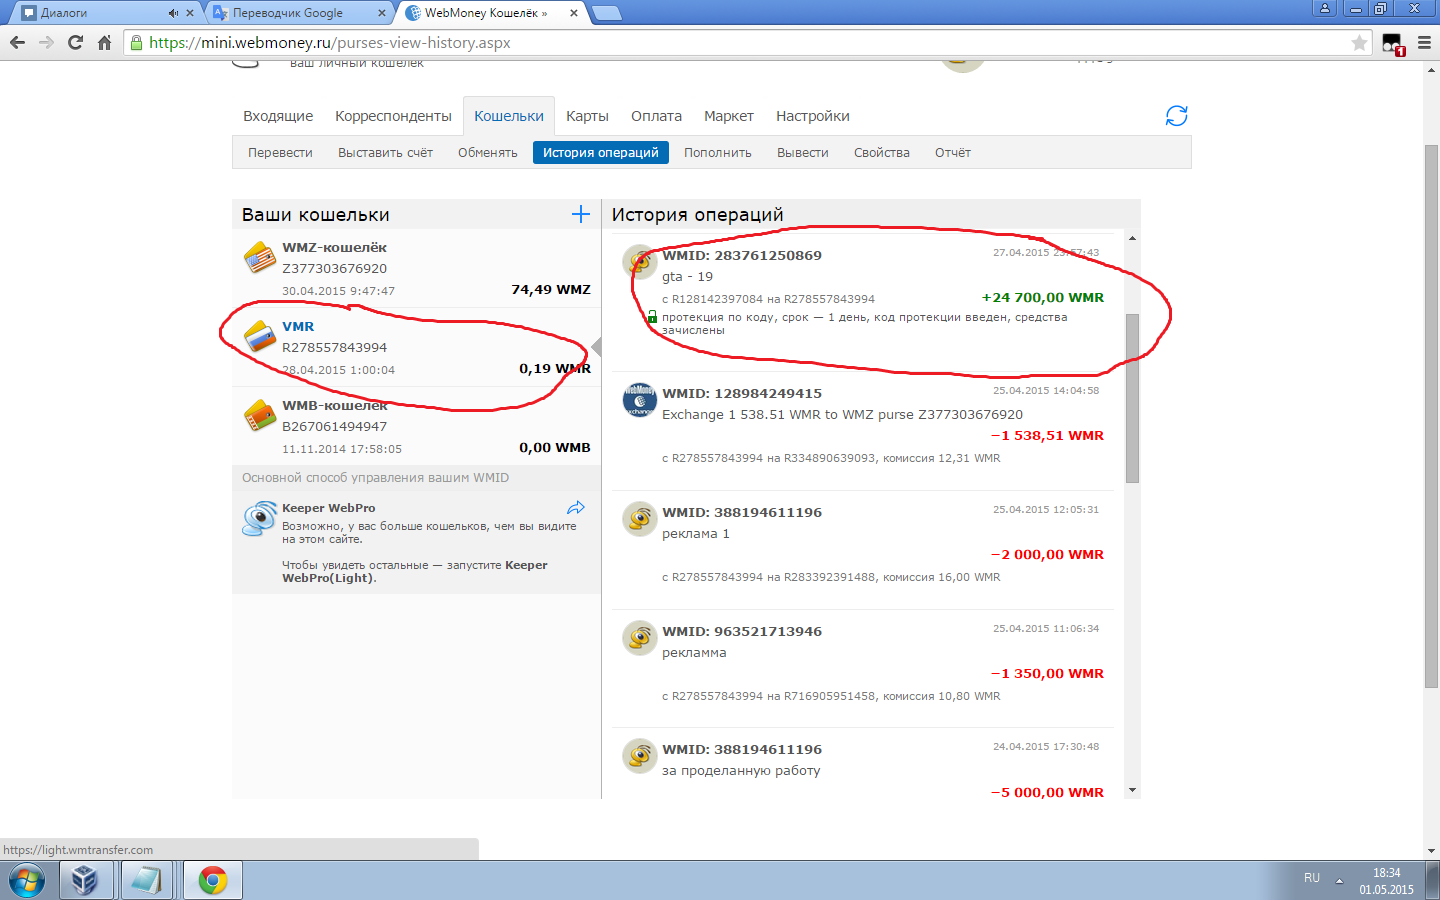Select История операций submenu item
Viewport: 1440px width, 900px height.
[601, 152]
